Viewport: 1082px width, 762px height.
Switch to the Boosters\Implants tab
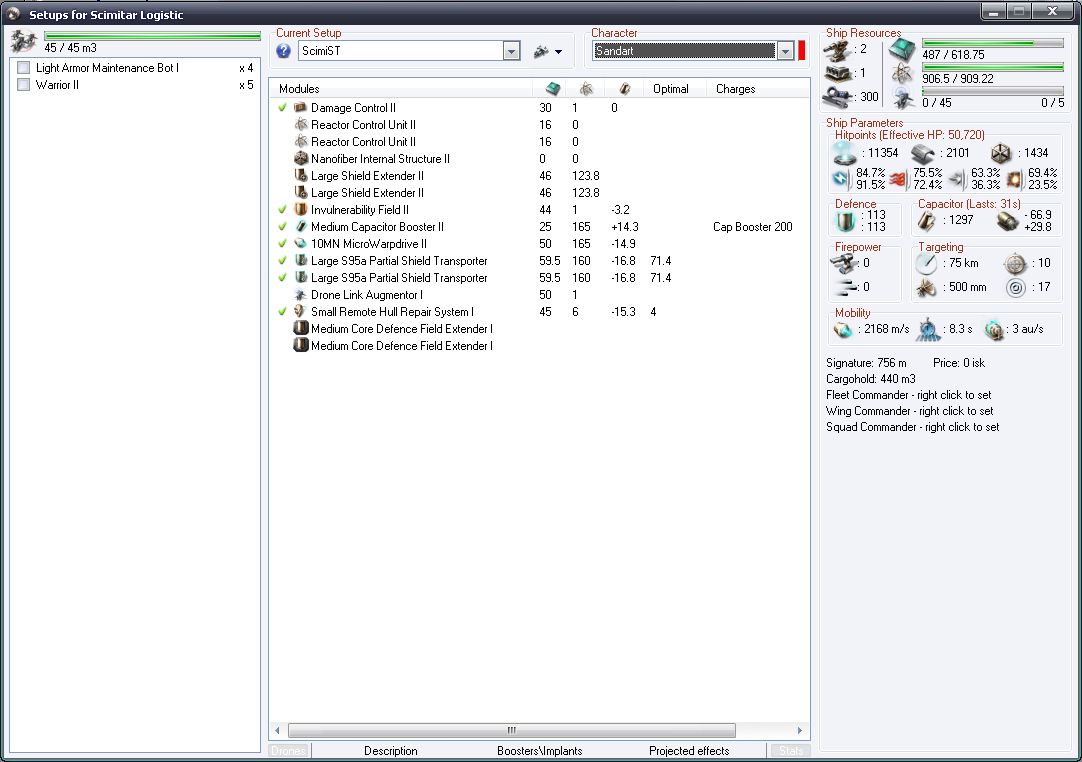pyautogui.click(x=540, y=751)
